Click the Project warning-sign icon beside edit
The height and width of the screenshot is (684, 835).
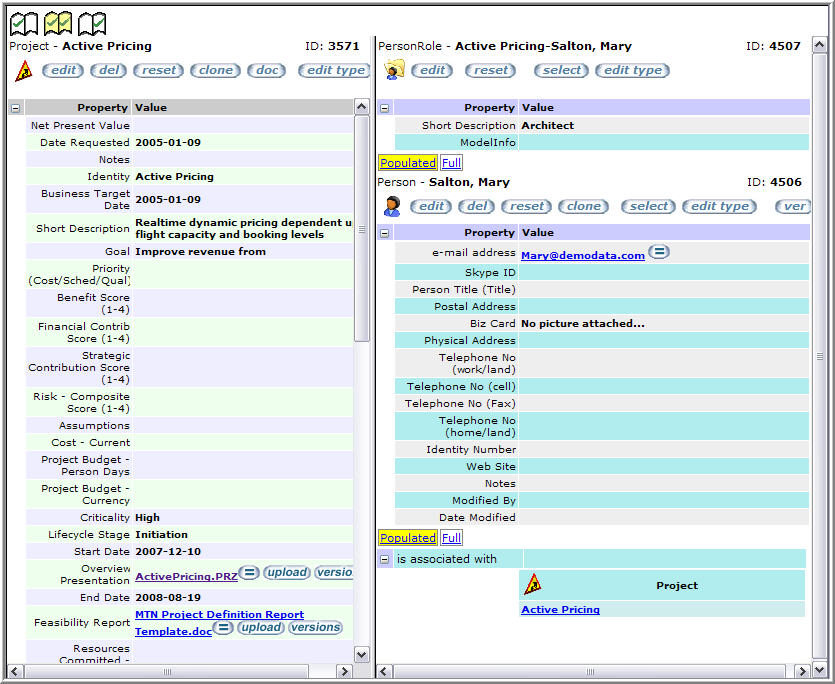[23, 70]
